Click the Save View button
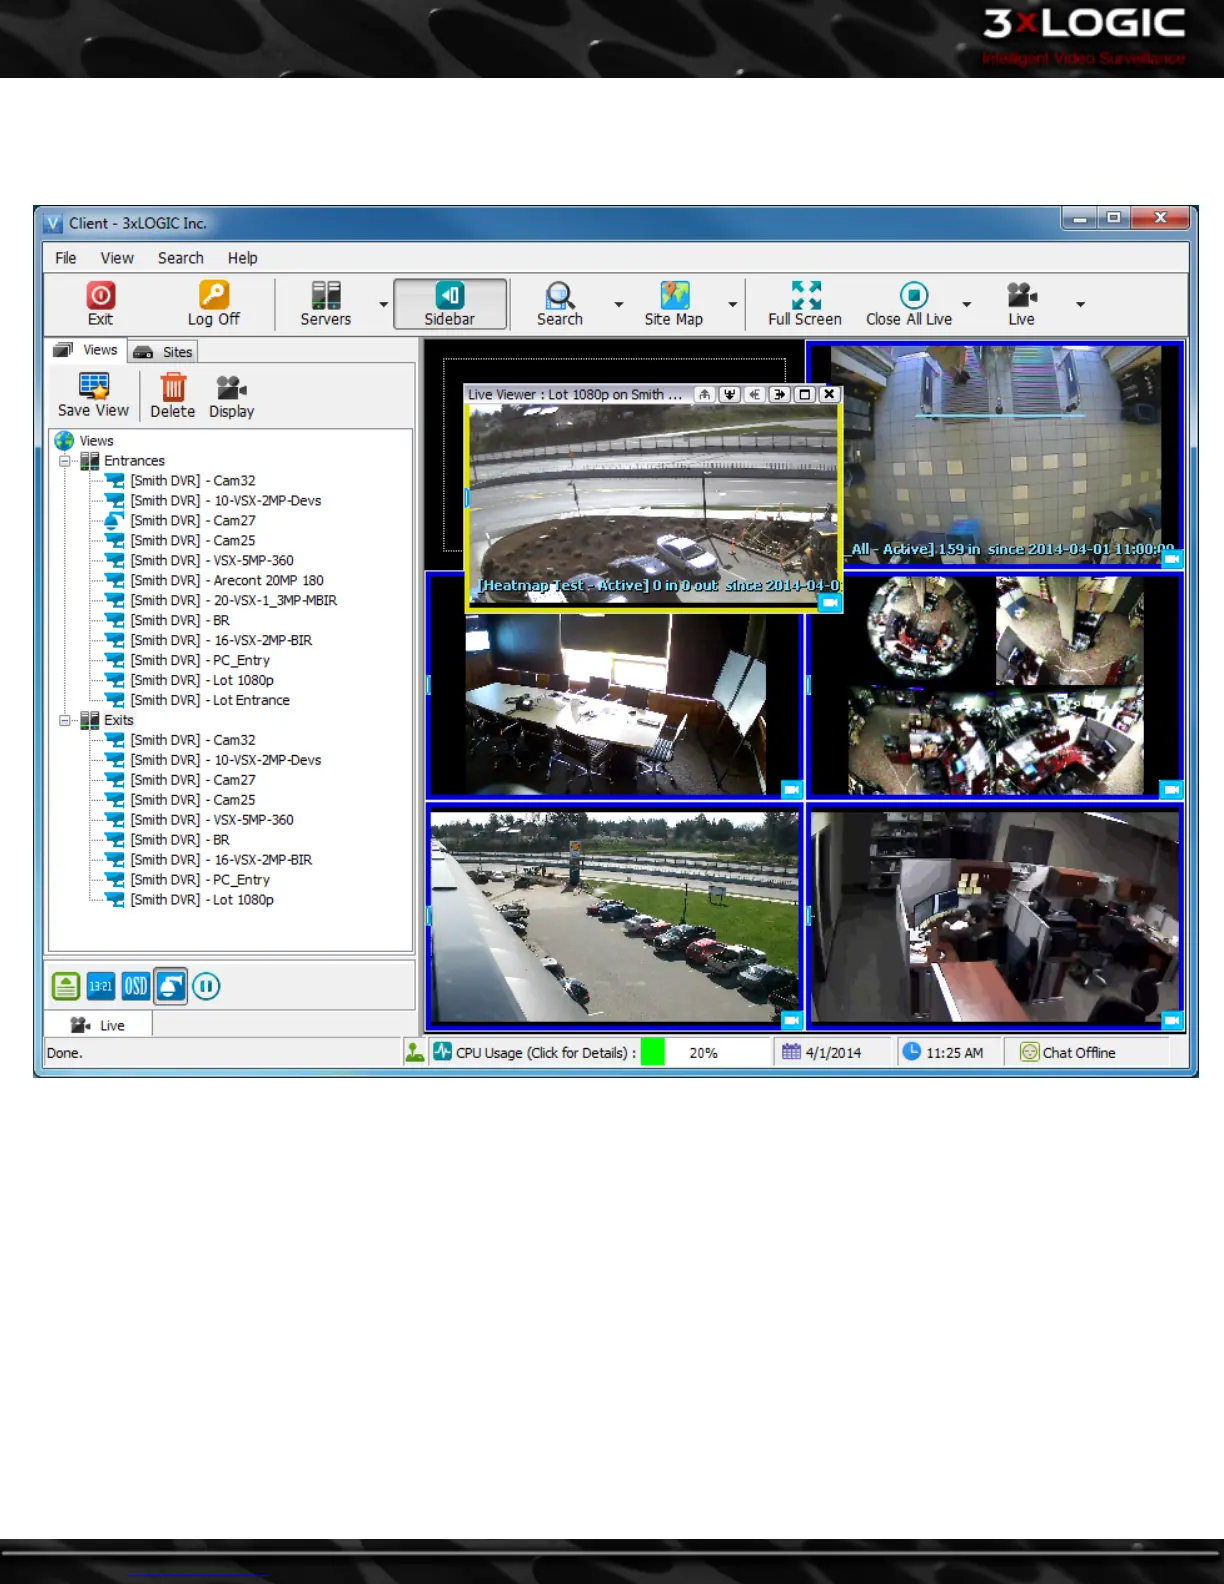 click(x=94, y=395)
